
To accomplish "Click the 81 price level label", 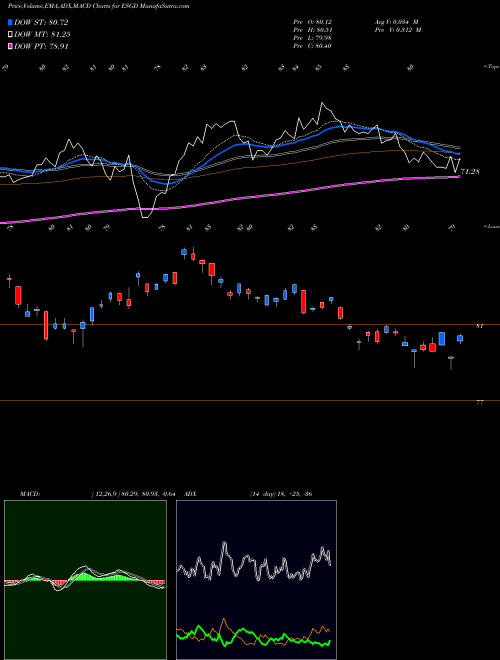I will tap(479, 326).
